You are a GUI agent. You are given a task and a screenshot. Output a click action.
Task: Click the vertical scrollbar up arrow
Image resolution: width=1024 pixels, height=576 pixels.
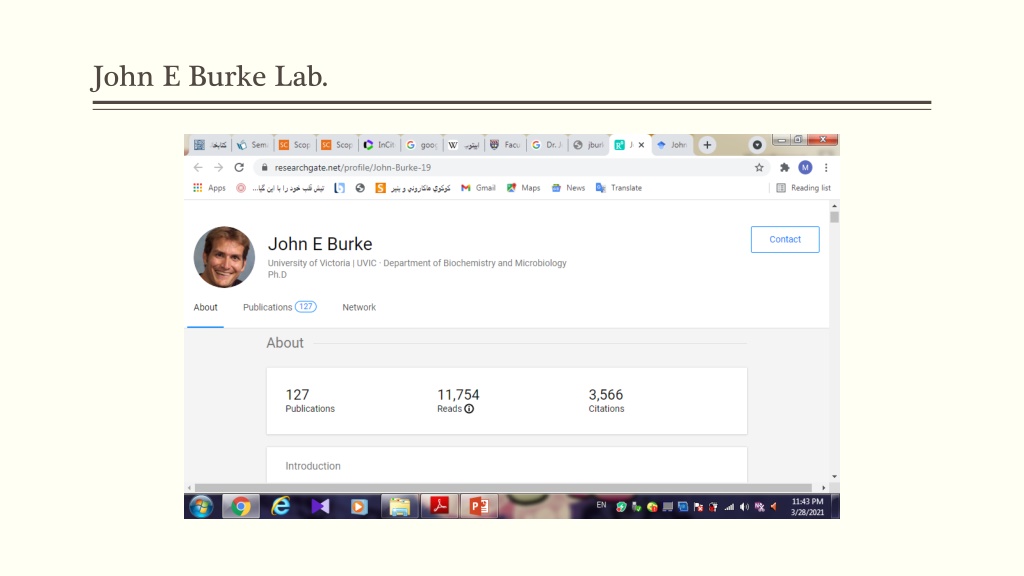(835, 206)
